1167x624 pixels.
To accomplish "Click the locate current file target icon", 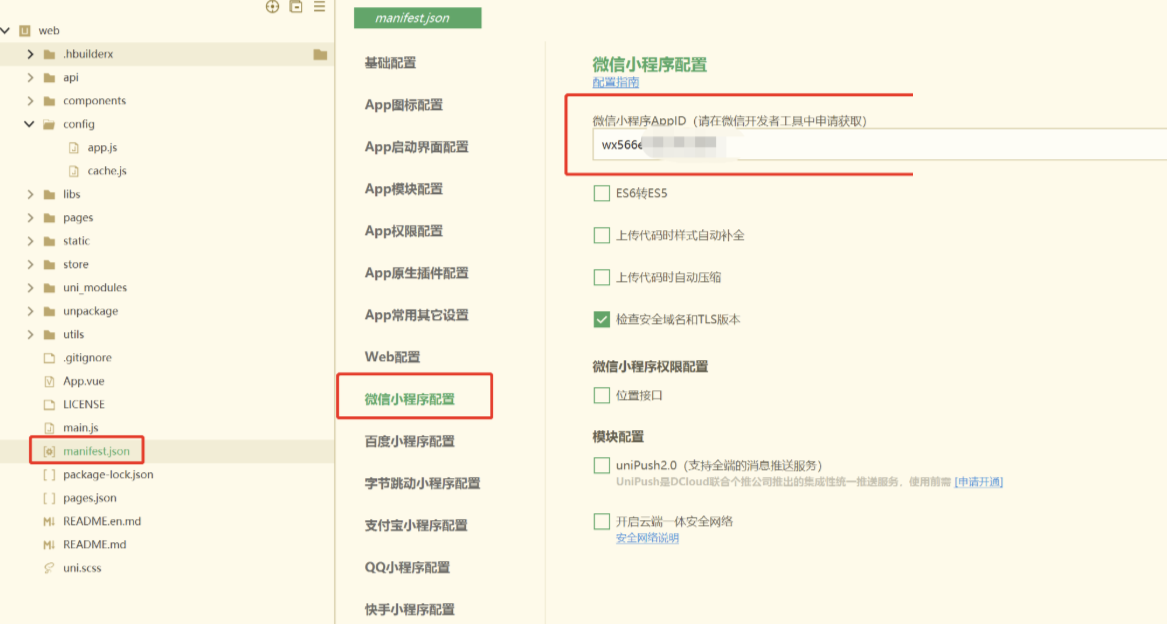I will coord(272,7).
